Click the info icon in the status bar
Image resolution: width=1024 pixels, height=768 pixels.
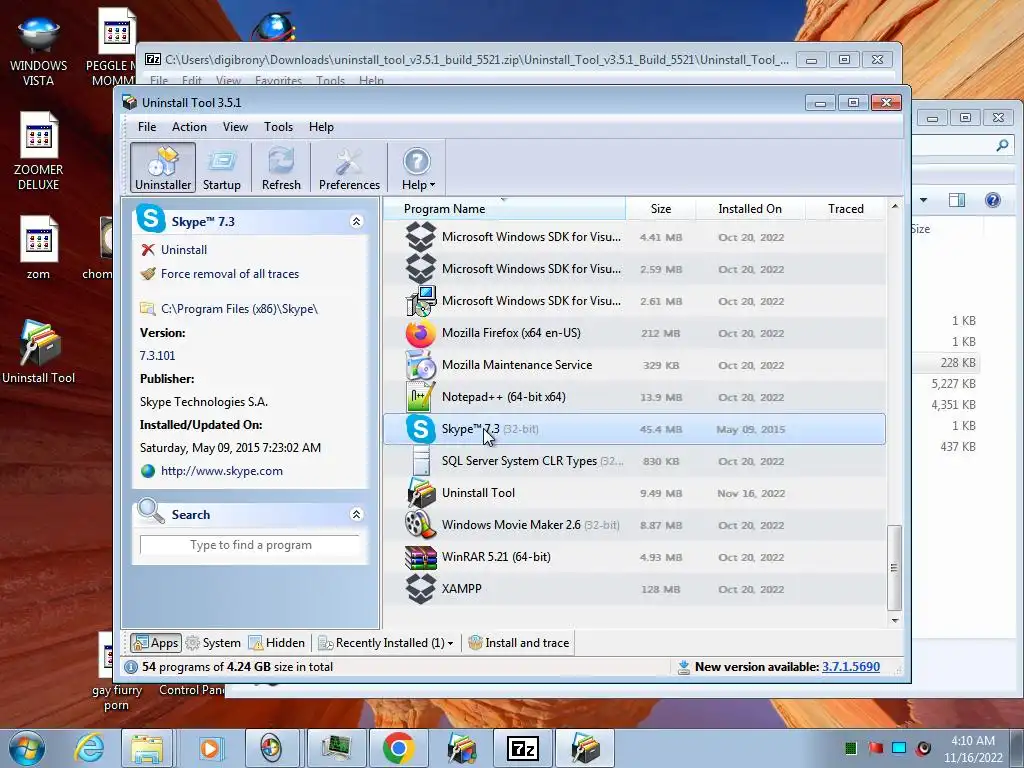point(131,667)
